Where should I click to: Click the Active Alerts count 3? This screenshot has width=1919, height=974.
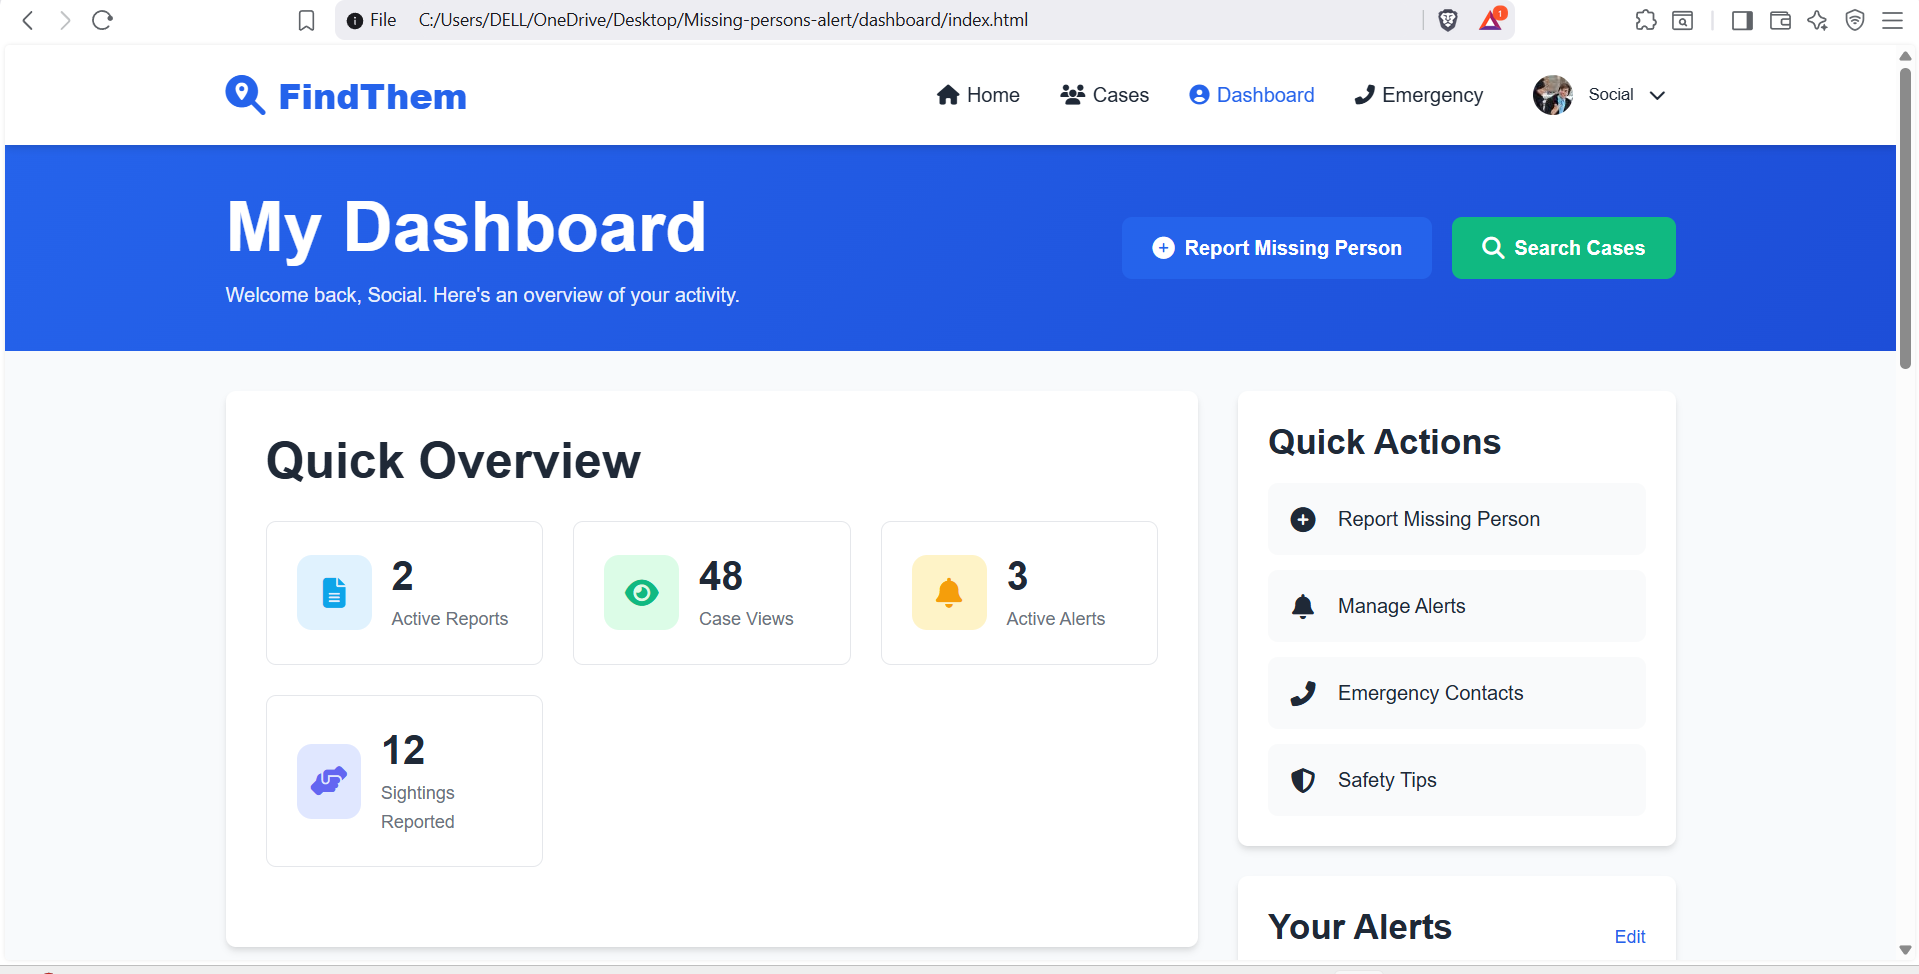pos(1017,576)
